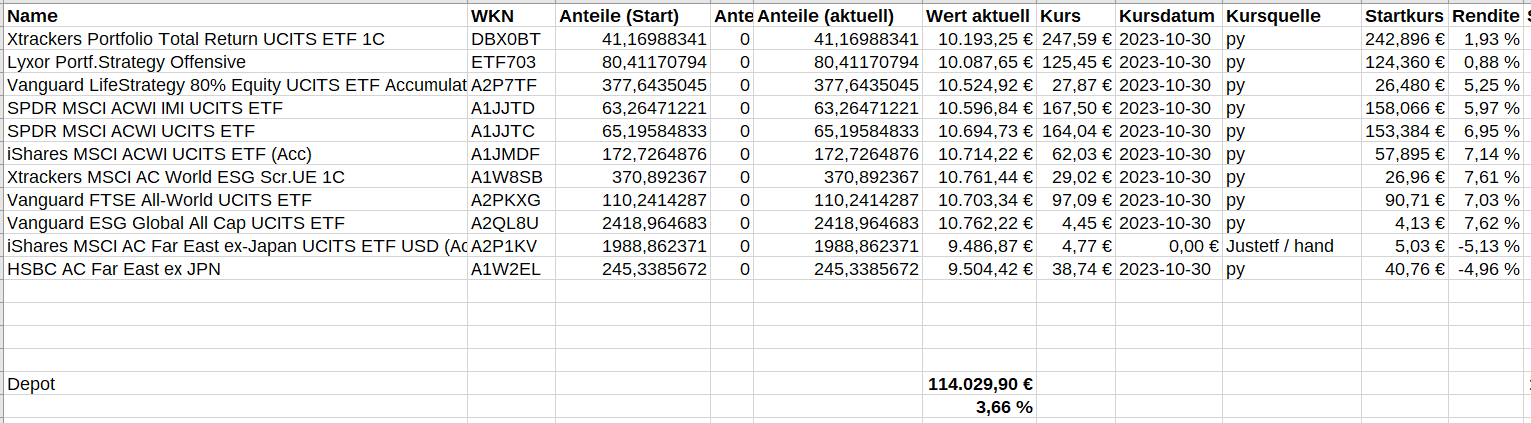The height and width of the screenshot is (423, 1531).
Task: Select the "Kursdatum" header cell
Action: [x=1167, y=16]
